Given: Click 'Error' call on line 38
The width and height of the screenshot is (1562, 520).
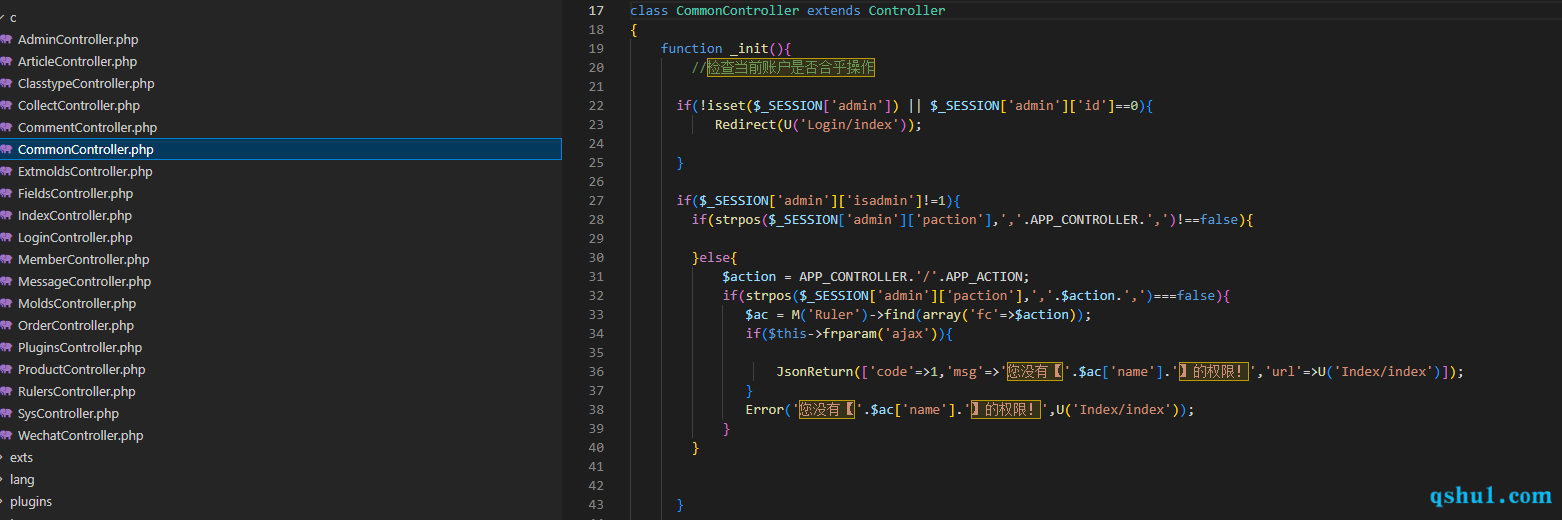Looking at the screenshot, I should click(x=764, y=410).
